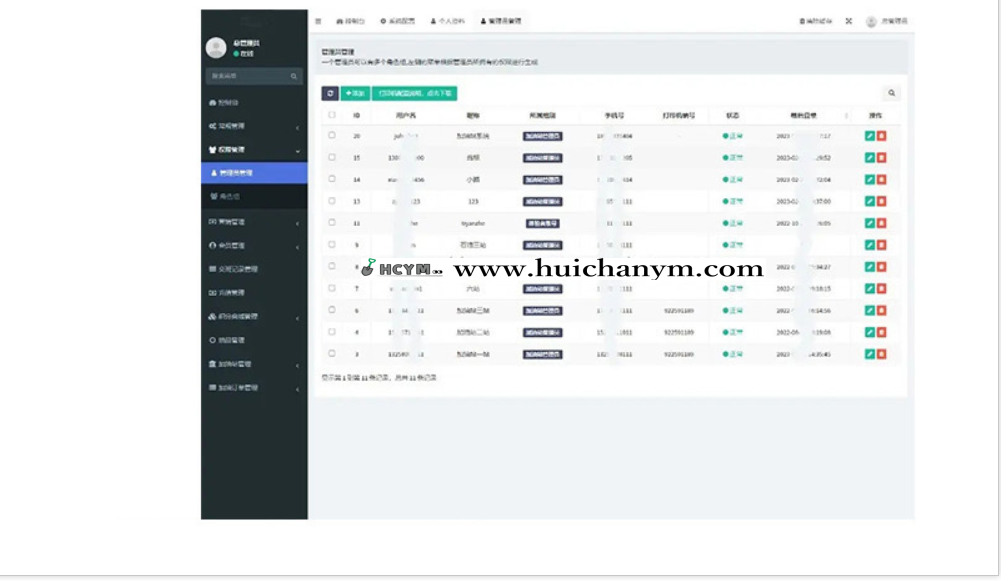Click the sidebar menu search magnifier
Image resolution: width=1001 pixels, height=581 pixels.
click(x=294, y=77)
